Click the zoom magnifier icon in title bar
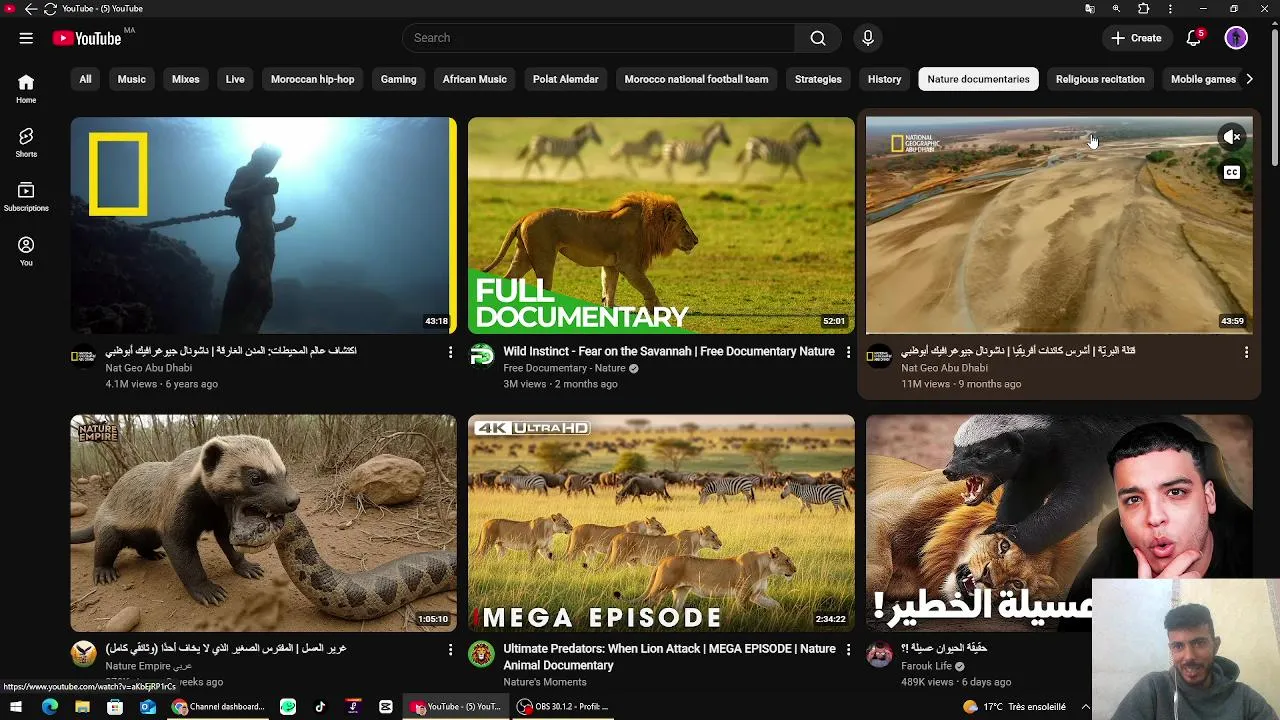This screenshot has height=720, width=1280. [1116, 9]
